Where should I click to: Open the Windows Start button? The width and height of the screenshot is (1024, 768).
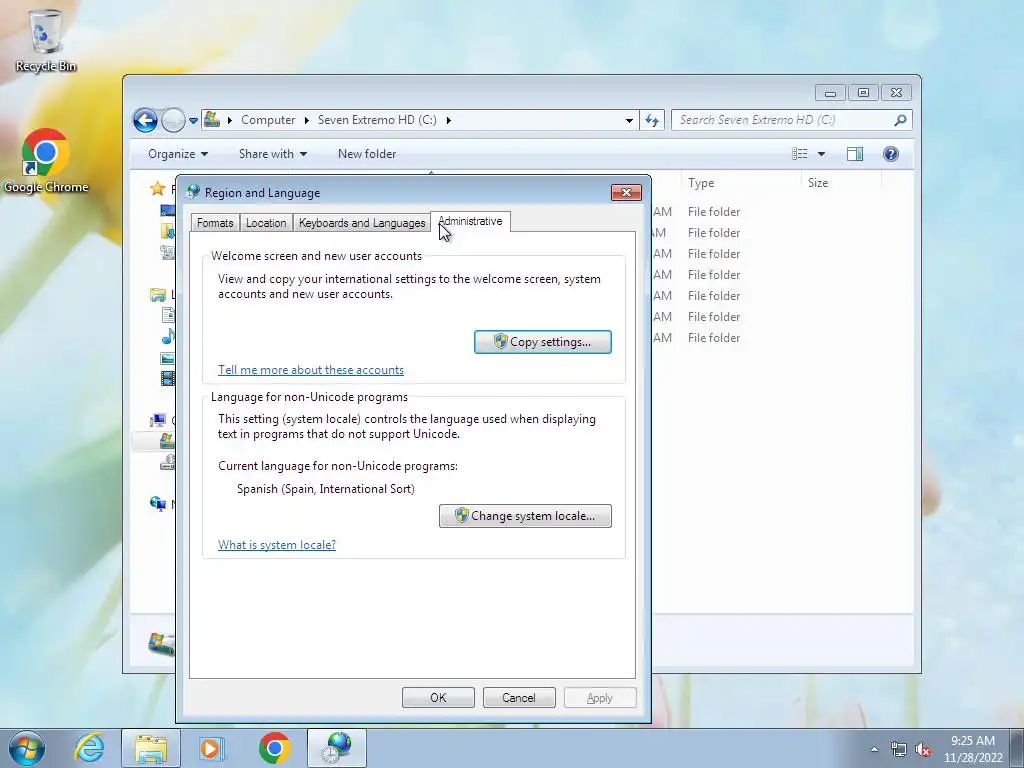click(26, 748)
